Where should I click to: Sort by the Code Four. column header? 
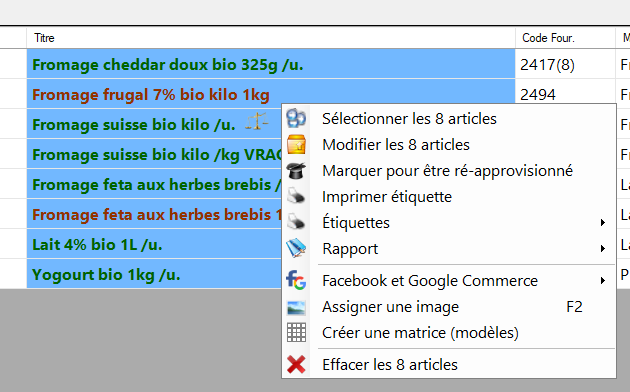[x=565, y=38]
